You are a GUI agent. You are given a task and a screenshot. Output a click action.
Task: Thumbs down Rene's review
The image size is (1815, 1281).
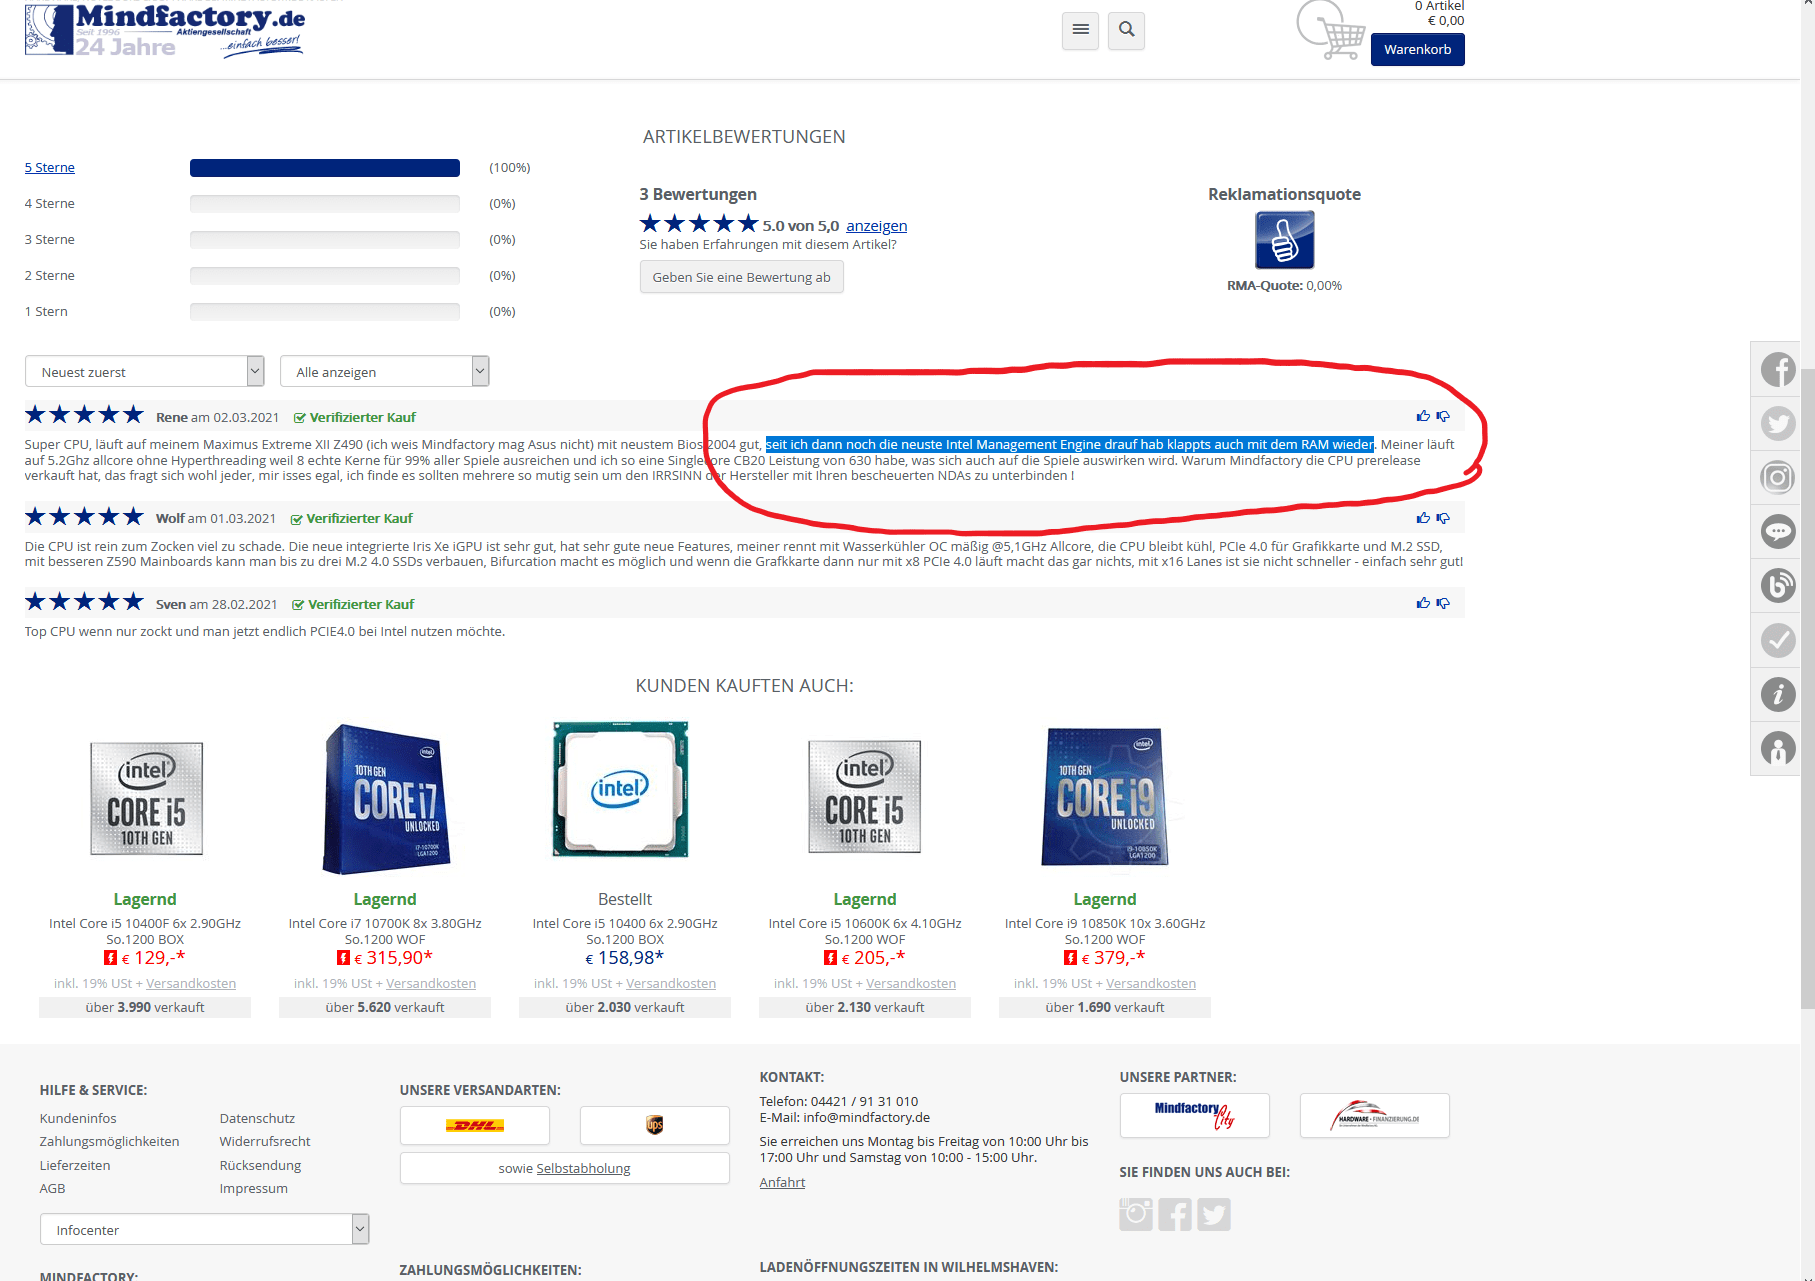1443,416
